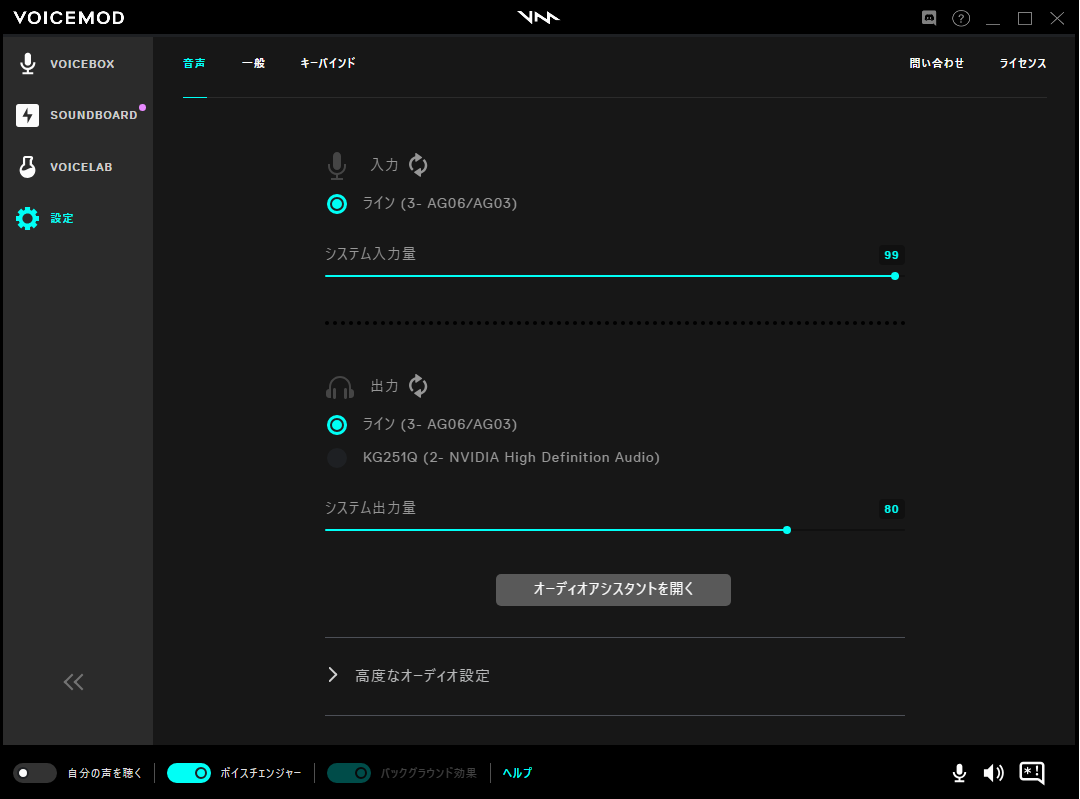Click the VOICEMOD title logo text

coord(69,18)
